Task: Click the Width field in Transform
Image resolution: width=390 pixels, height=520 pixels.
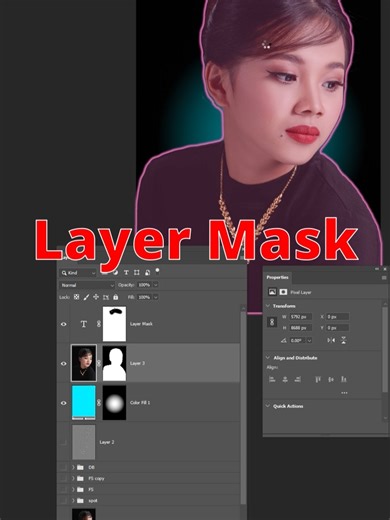Action: (301, 317)
